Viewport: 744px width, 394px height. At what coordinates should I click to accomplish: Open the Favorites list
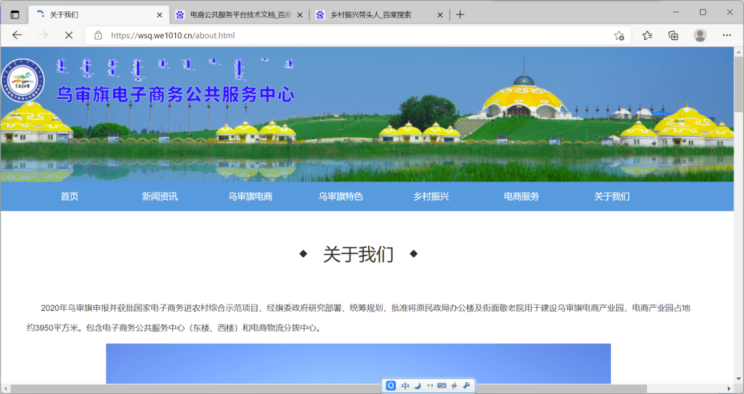647,35
